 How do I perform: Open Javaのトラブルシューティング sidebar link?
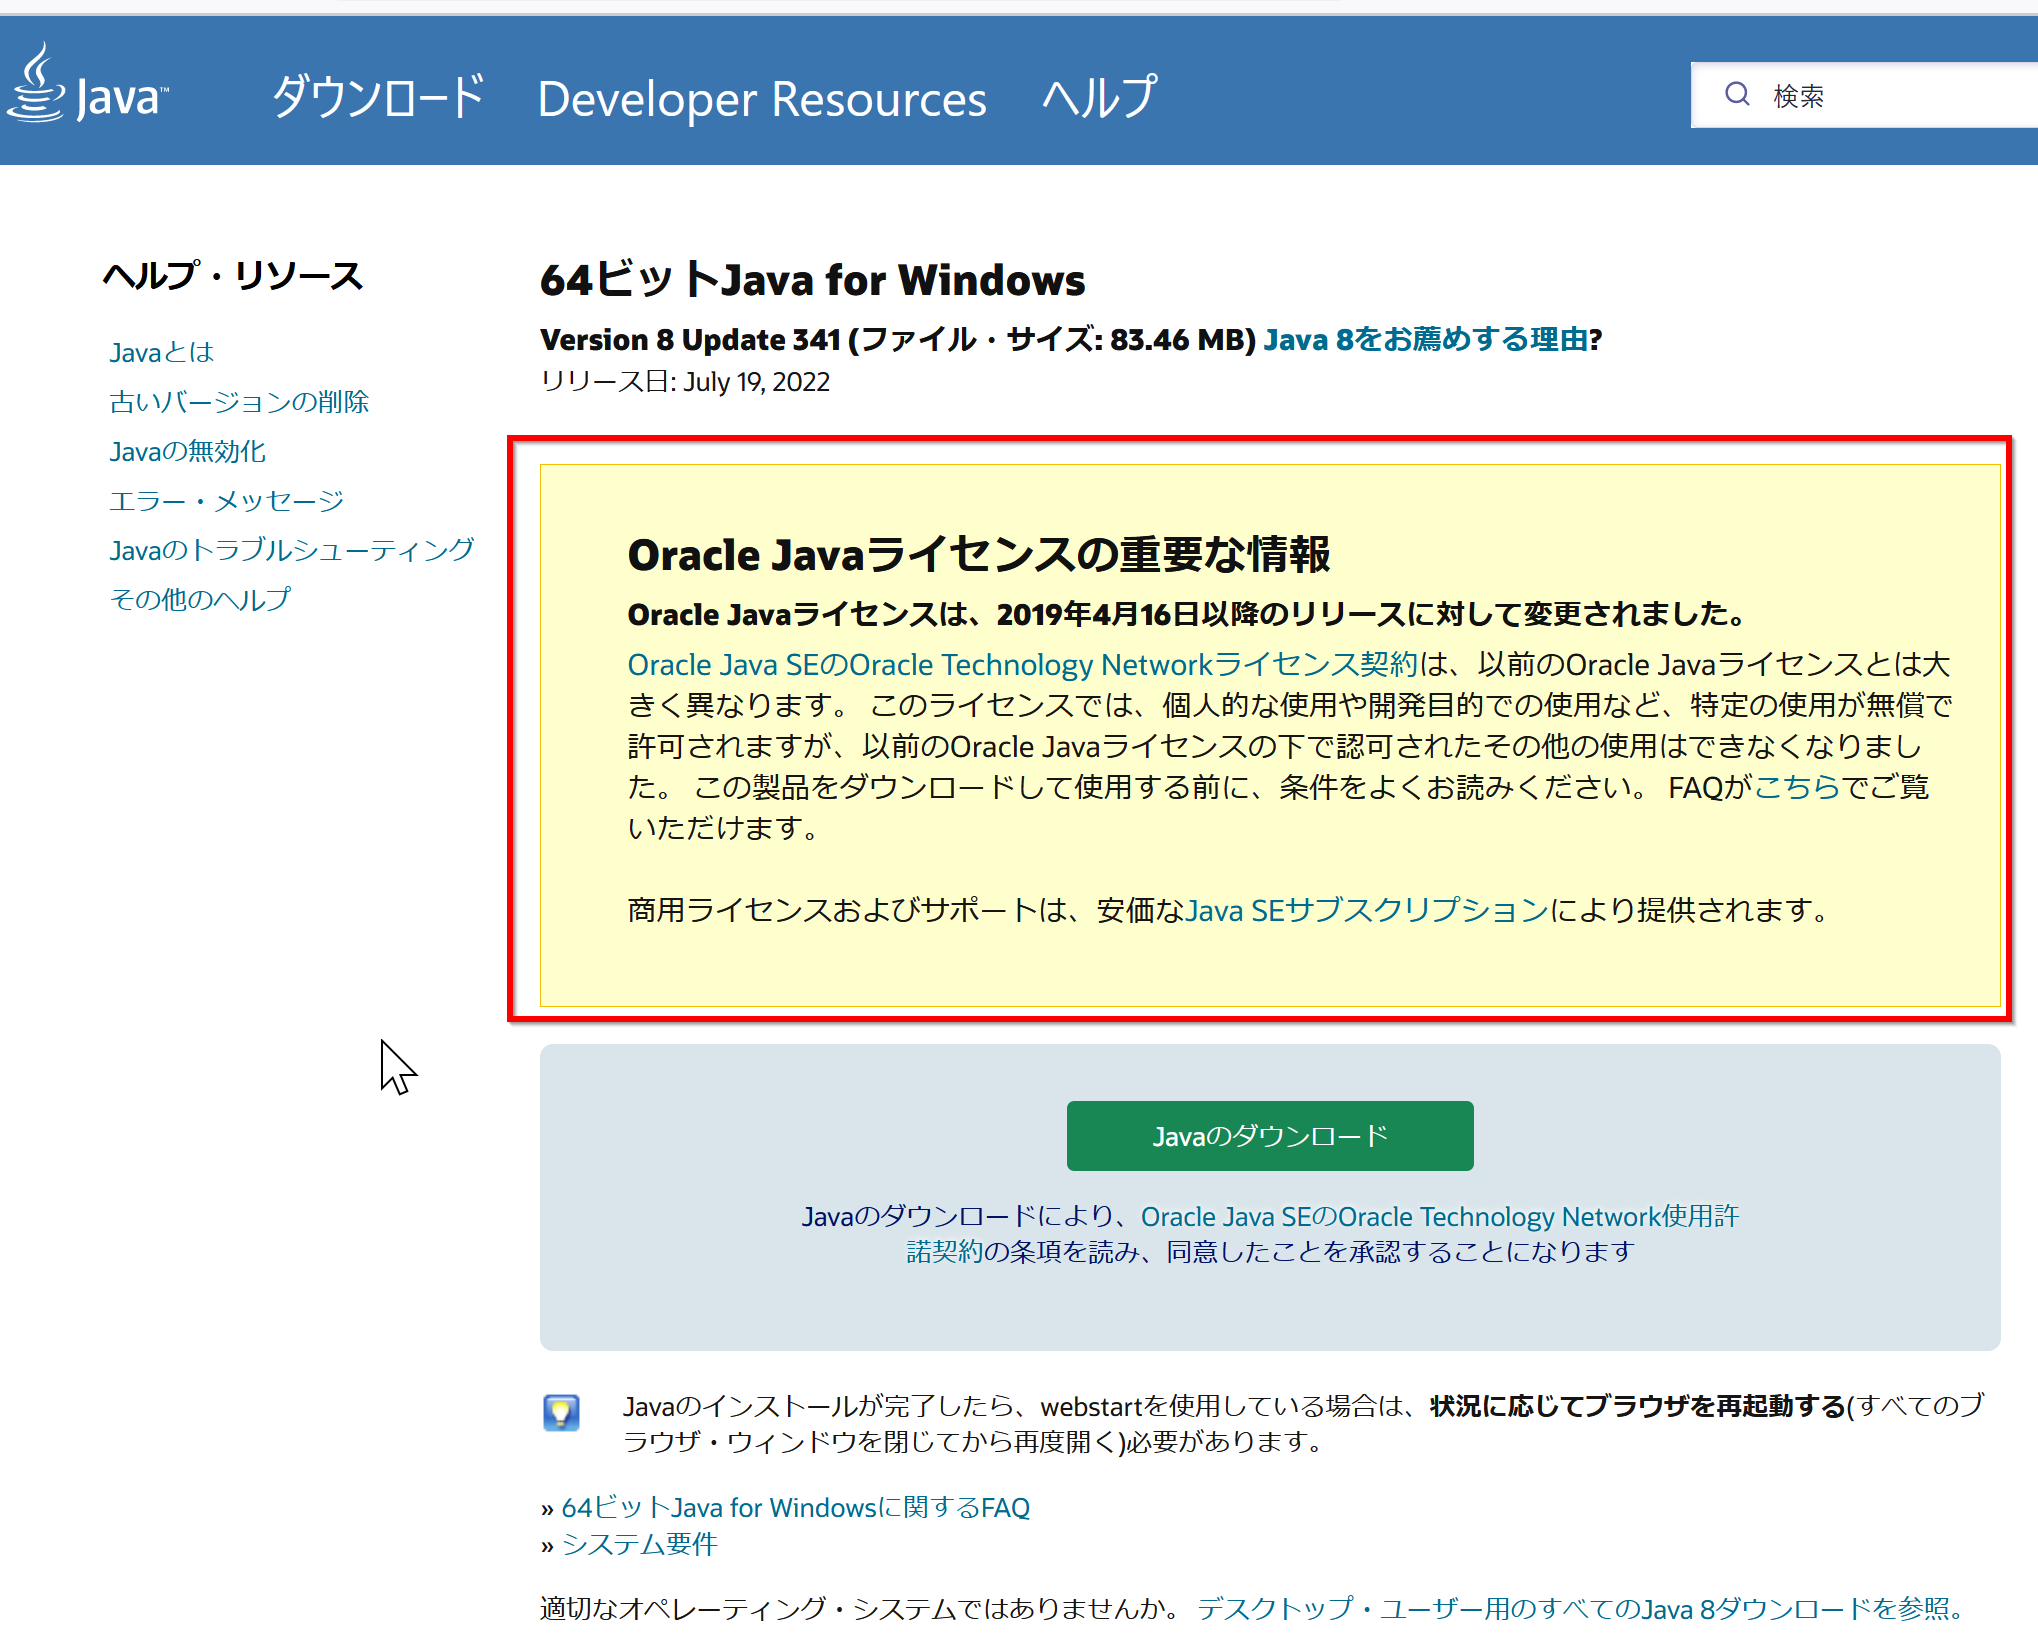coord(292,550)
